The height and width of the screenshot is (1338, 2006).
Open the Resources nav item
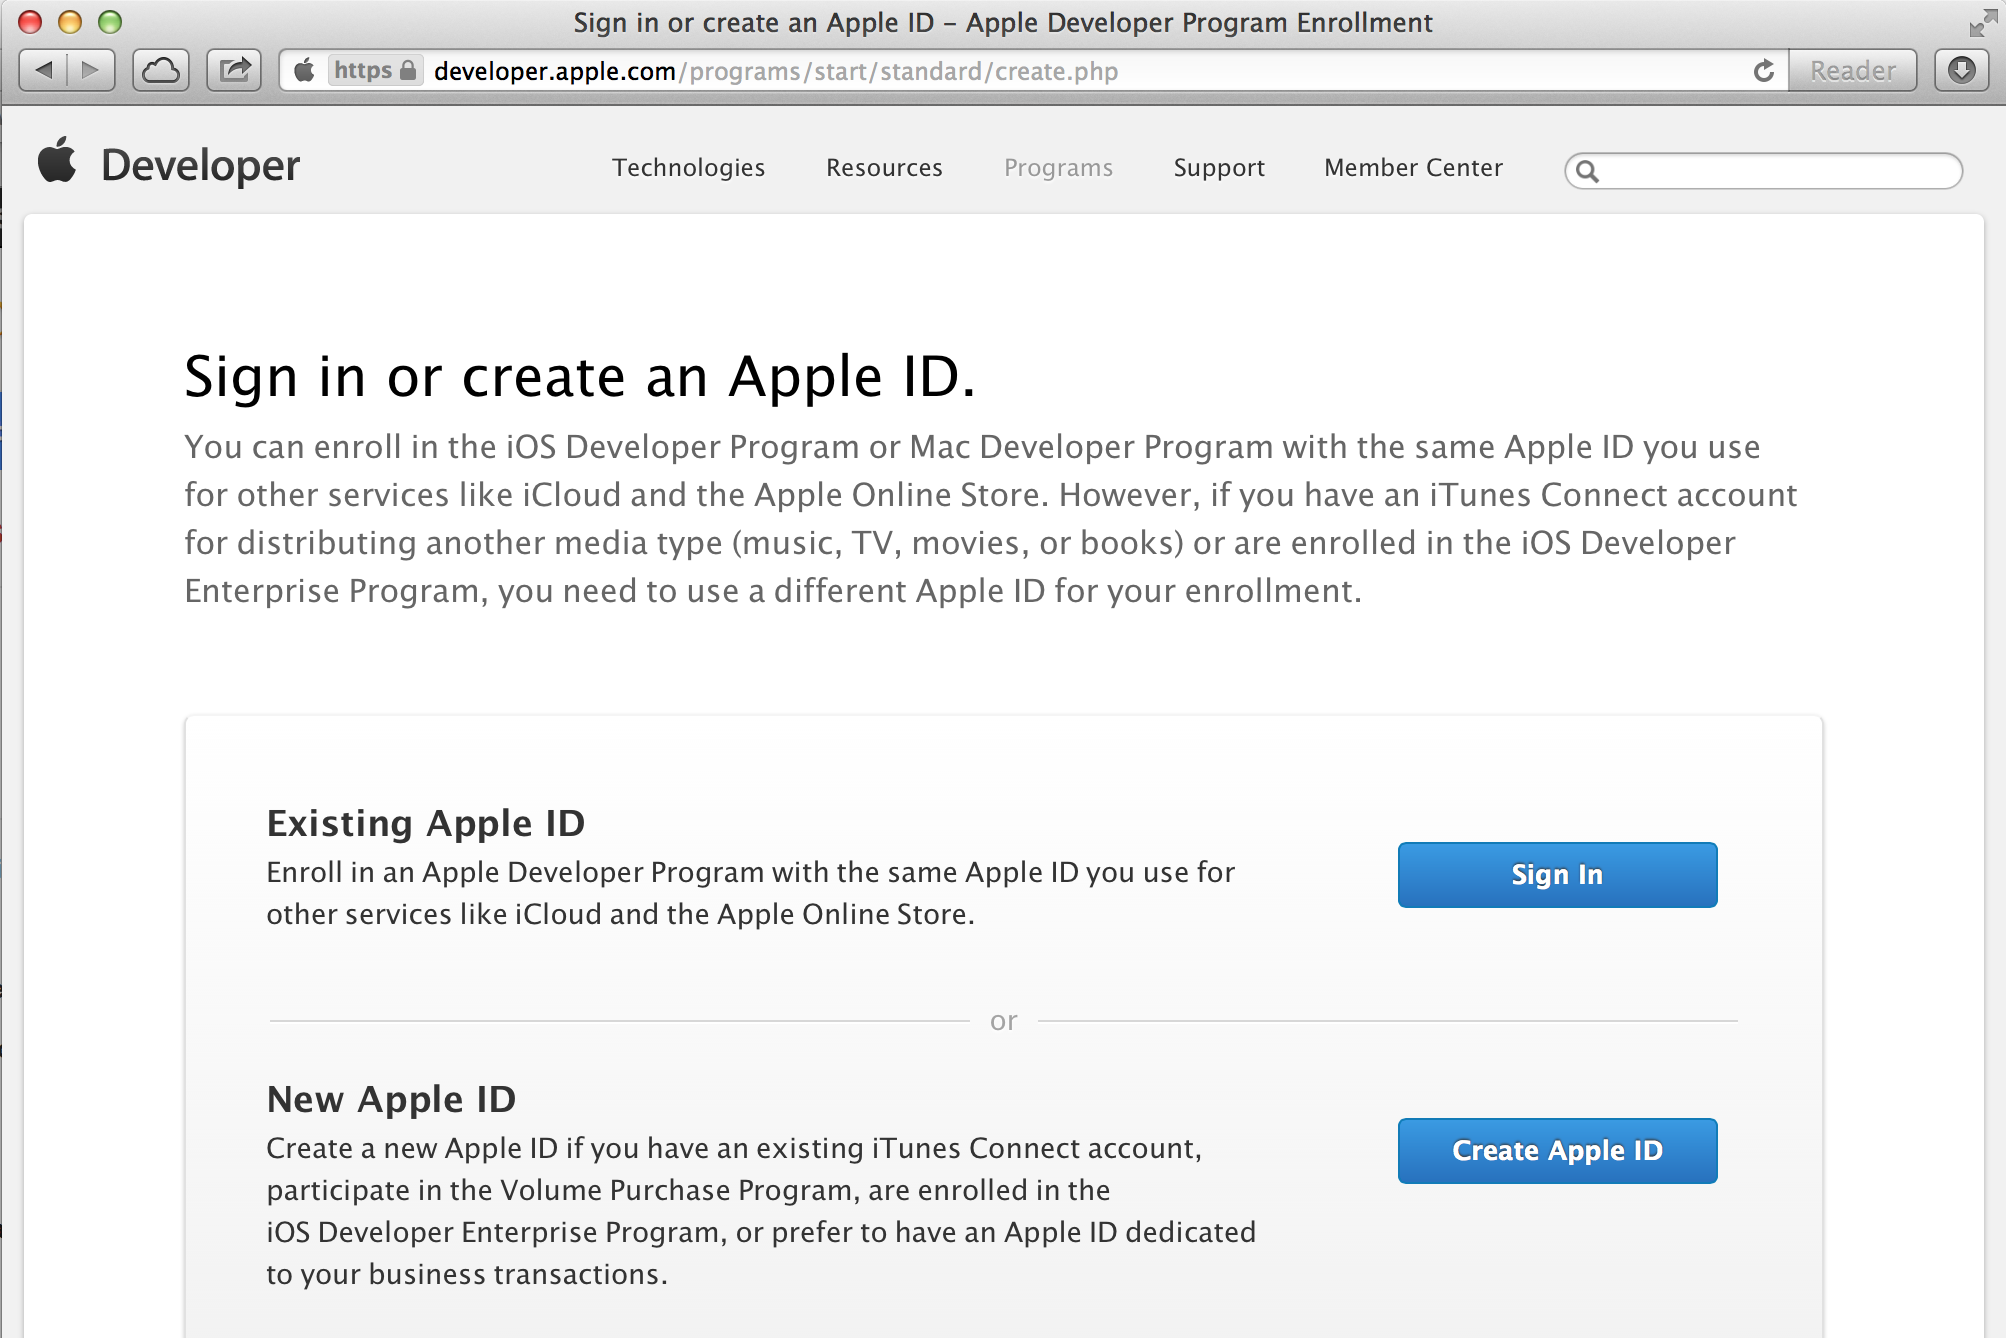pos(884,167)
